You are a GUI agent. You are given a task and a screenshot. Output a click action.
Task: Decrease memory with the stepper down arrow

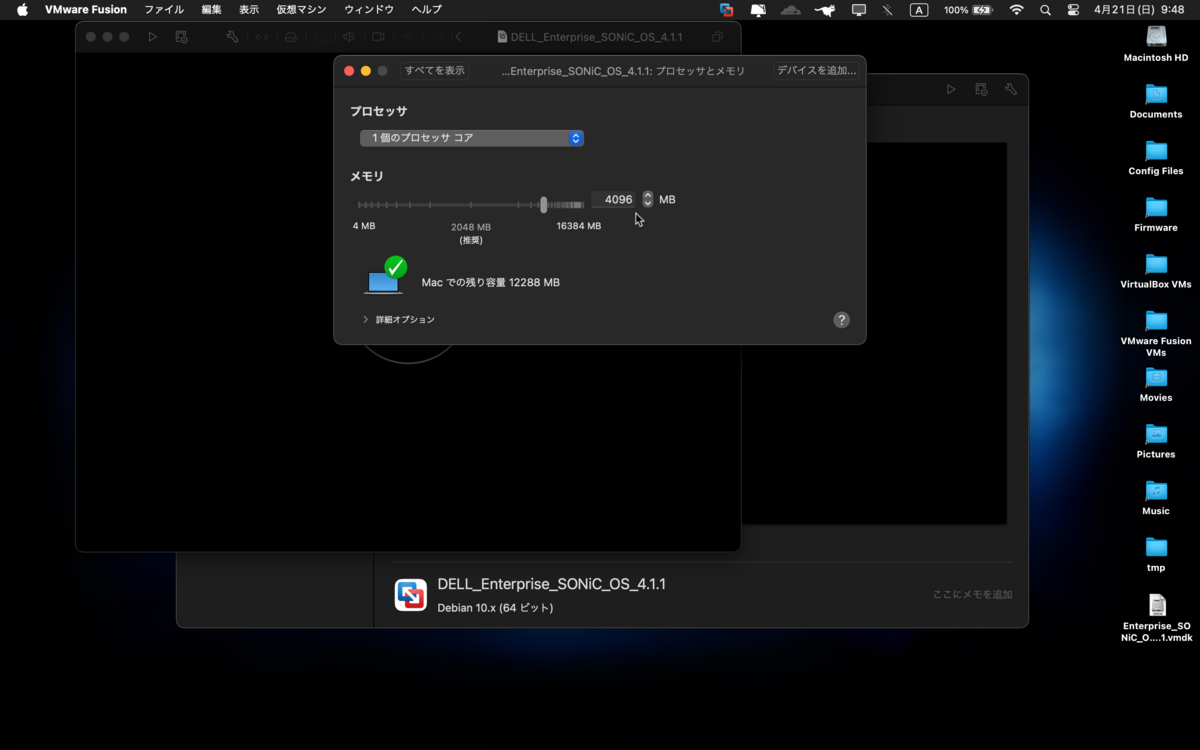click(x=648, y=204)
